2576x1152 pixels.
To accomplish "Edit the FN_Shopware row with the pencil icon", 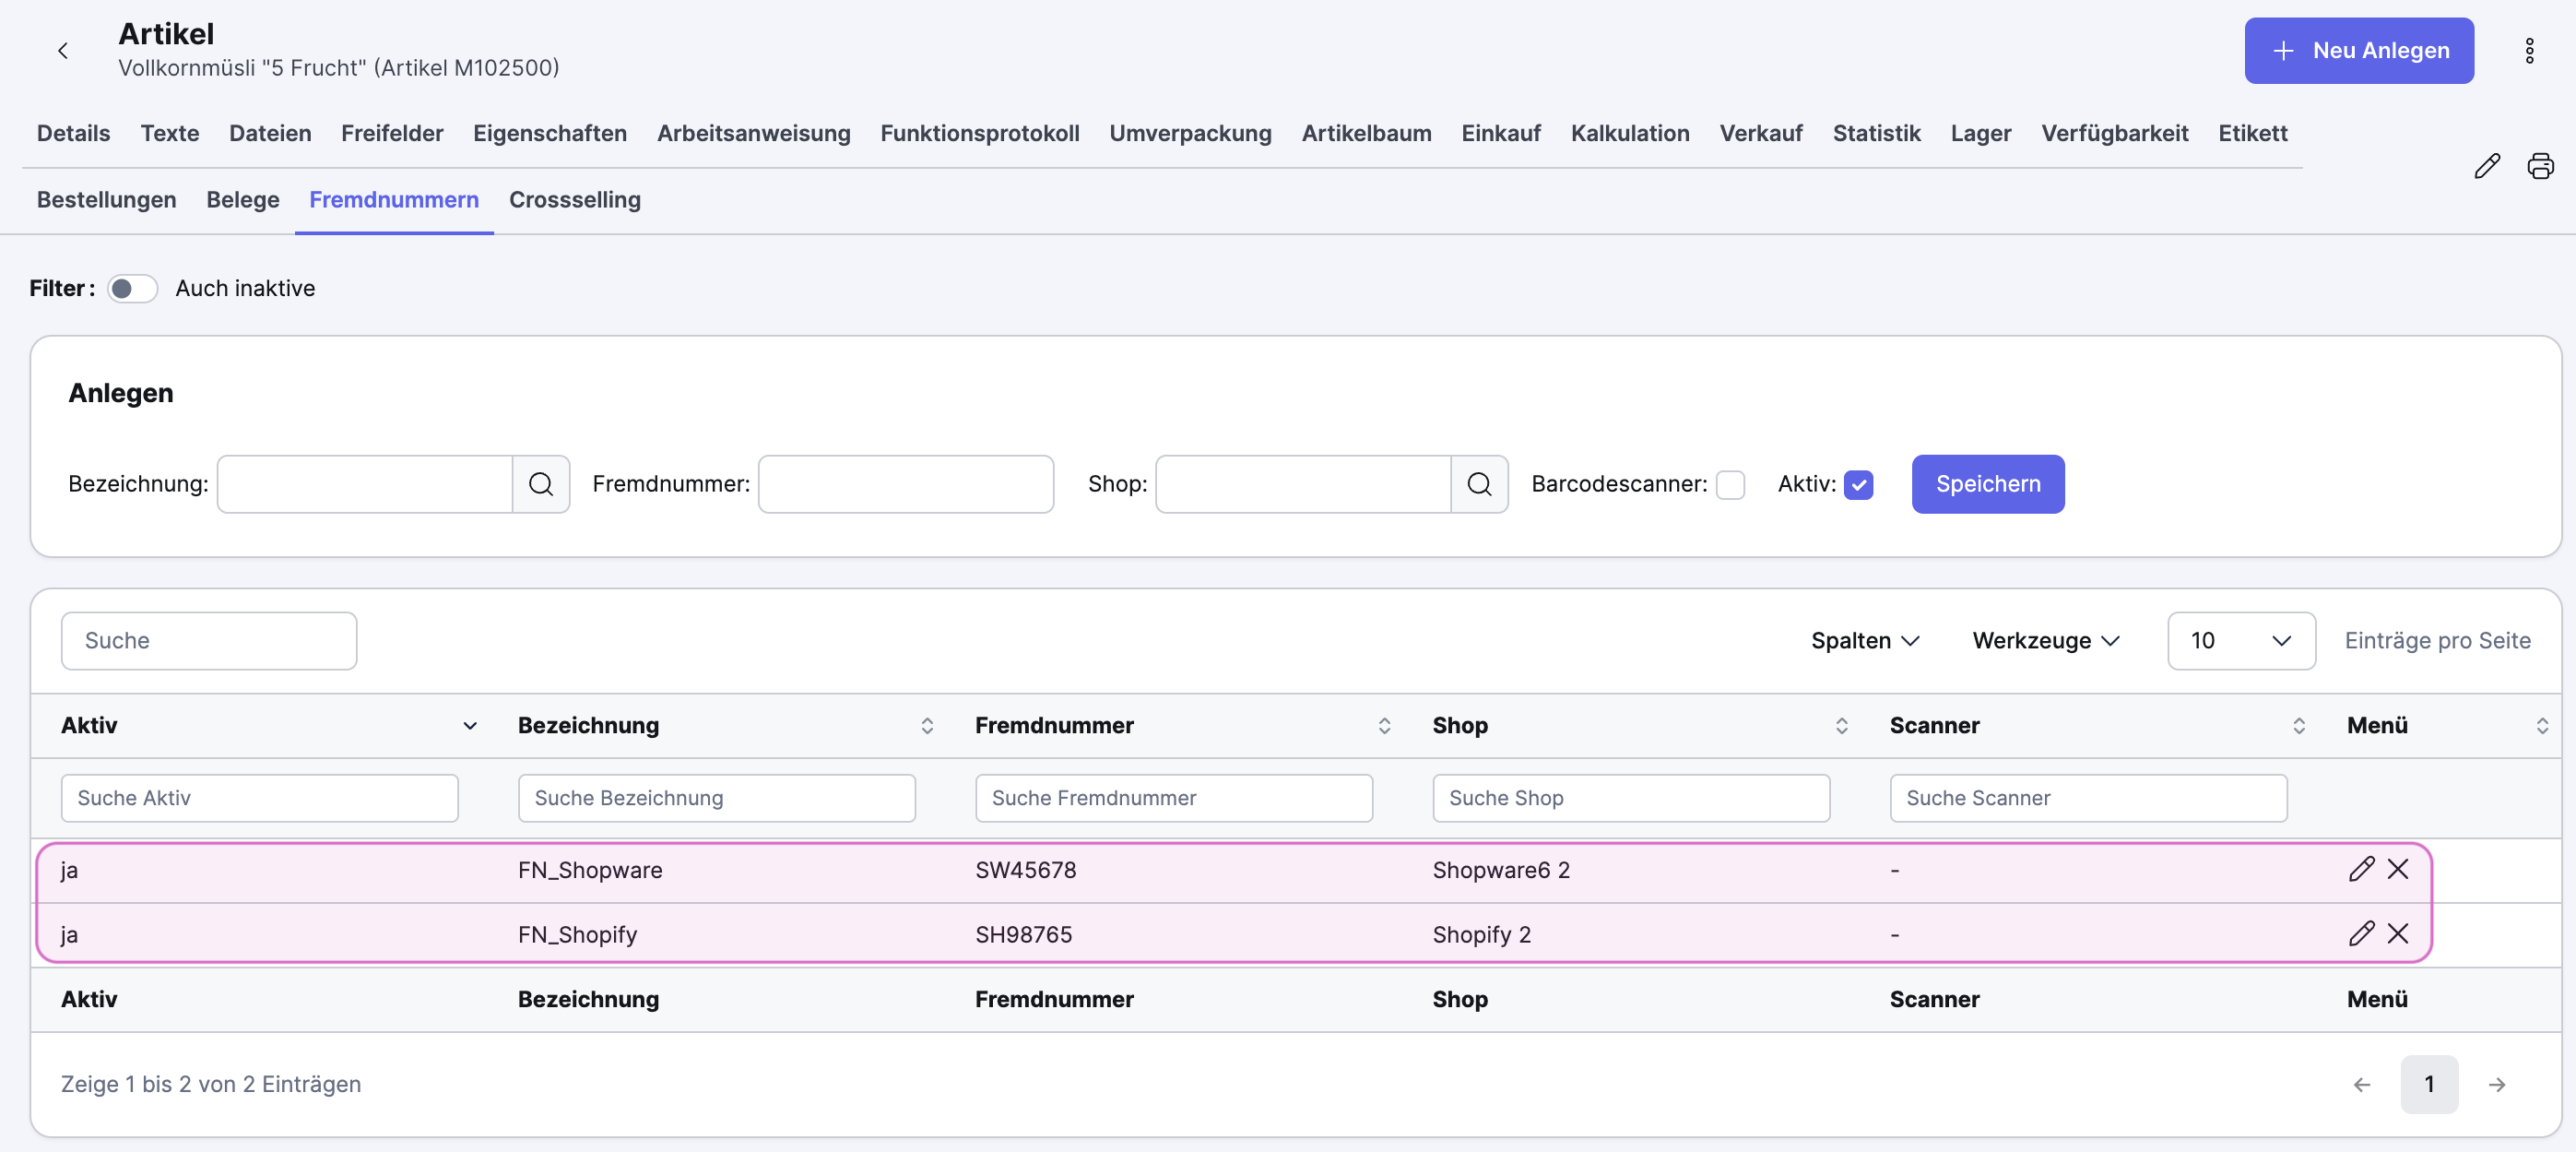I will (2361, 869).
